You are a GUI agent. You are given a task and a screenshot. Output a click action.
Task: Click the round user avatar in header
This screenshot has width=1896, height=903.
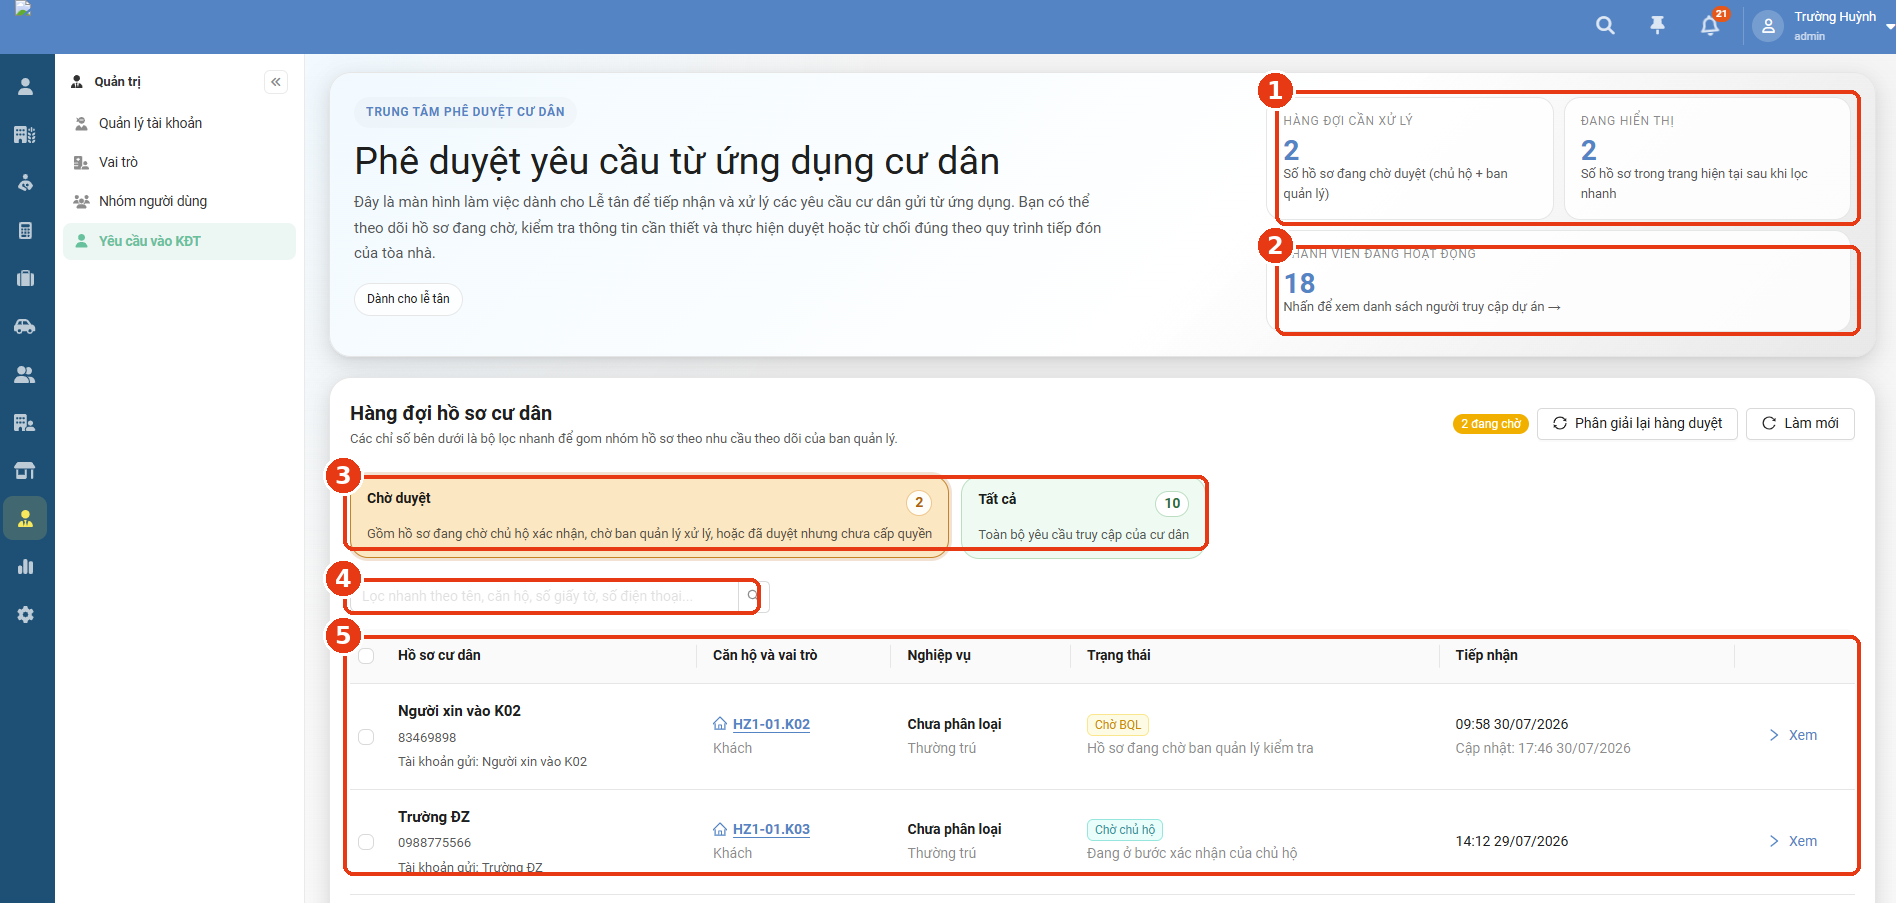1768,26
